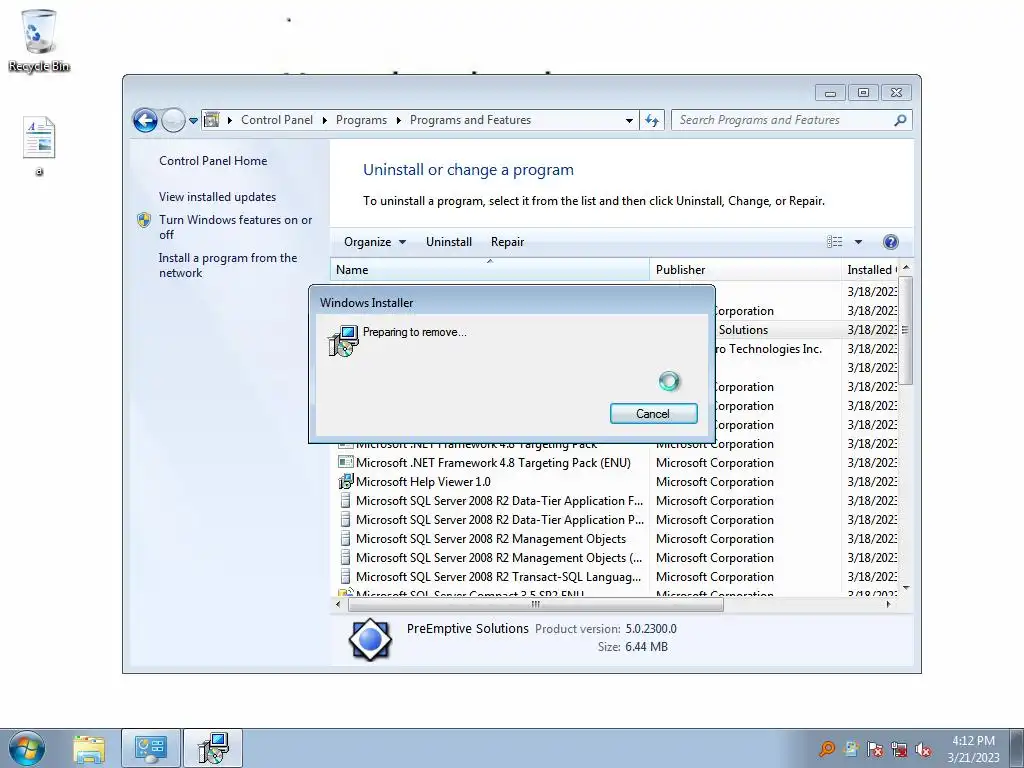Open Help with the question mark icon
Screen dimensions: 1024x768
[890, 242]
